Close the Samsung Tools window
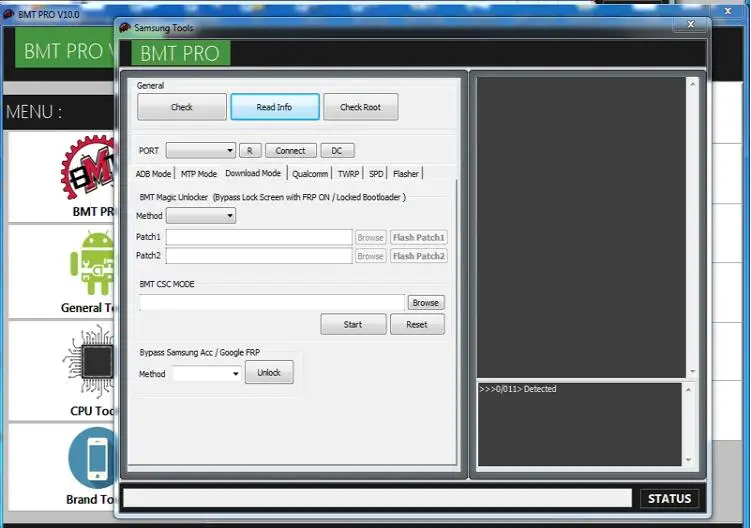Screen dimensions: 751x528 click(x=690, y=24)
